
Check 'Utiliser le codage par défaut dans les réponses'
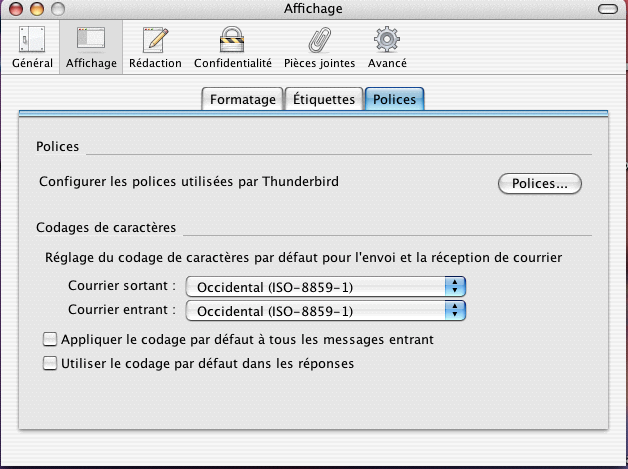click(50, 364)
